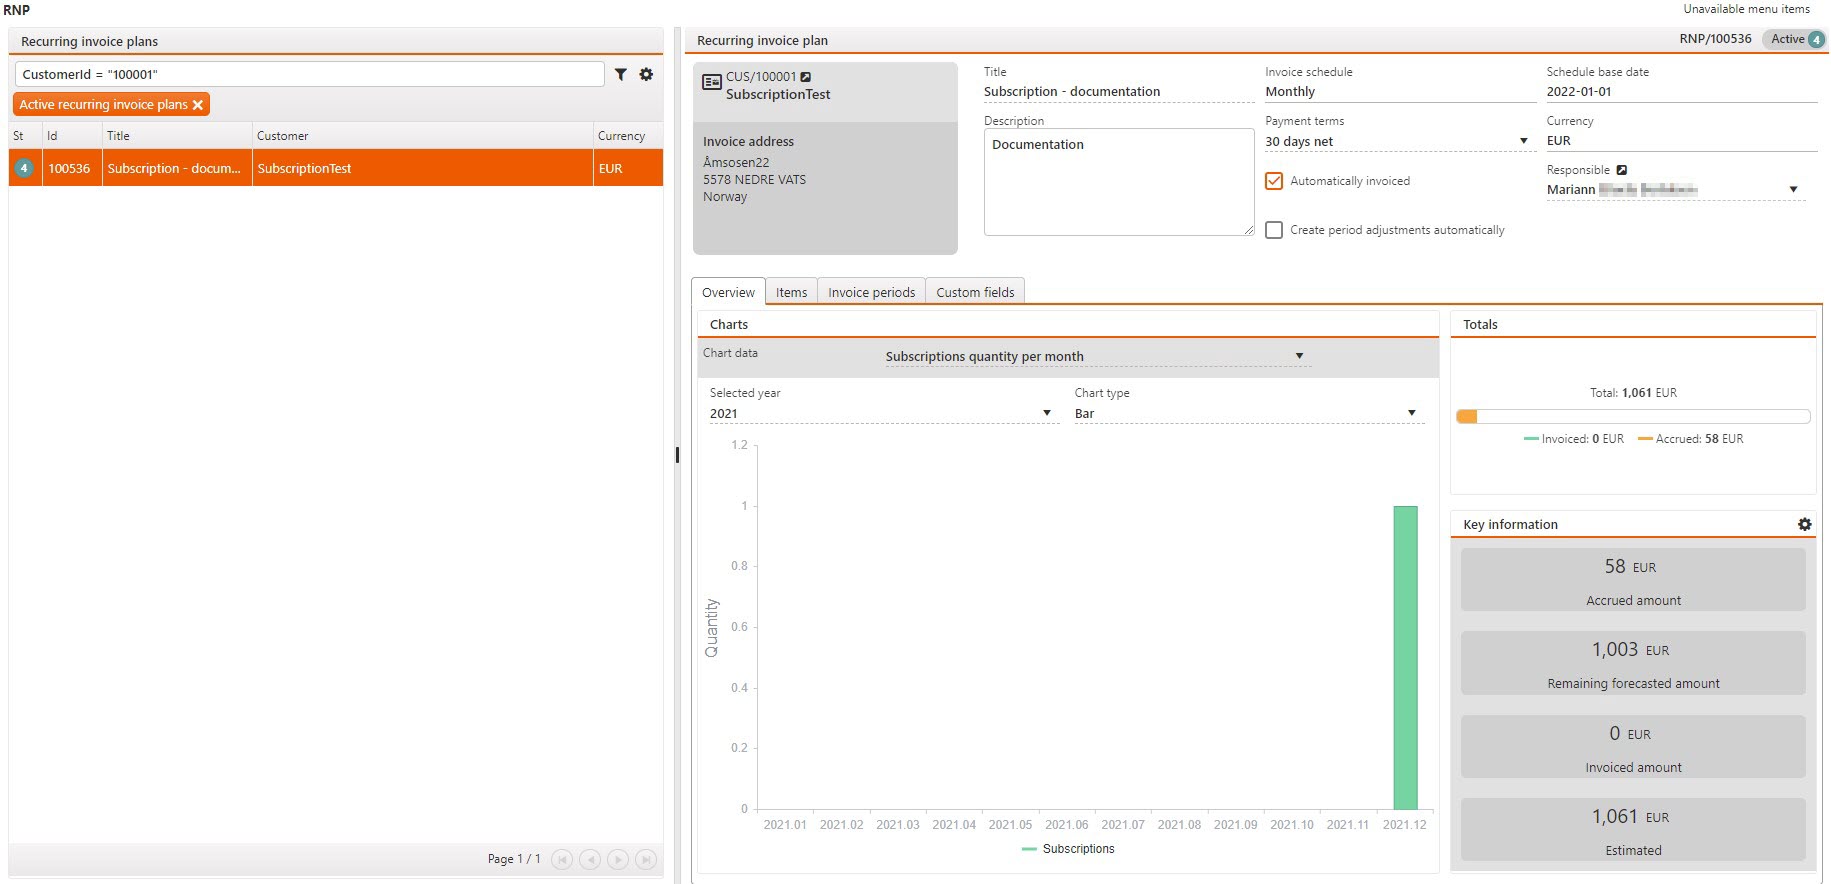Go to the next page arrow
1831x884 pixels.
coord(618,859)
